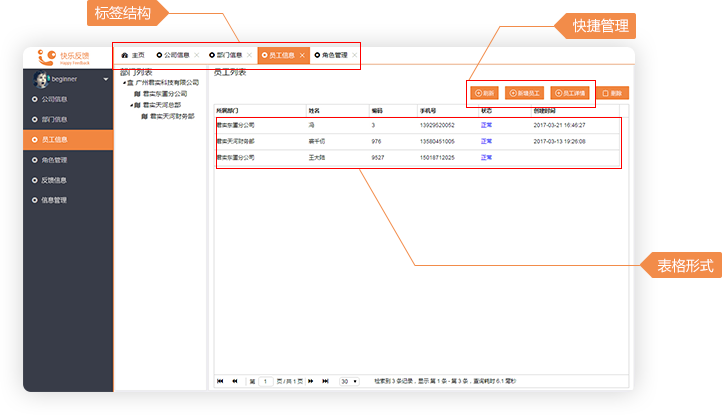Go to next page in pagination
Screen dimensions: 722x415
pos(311,381)
